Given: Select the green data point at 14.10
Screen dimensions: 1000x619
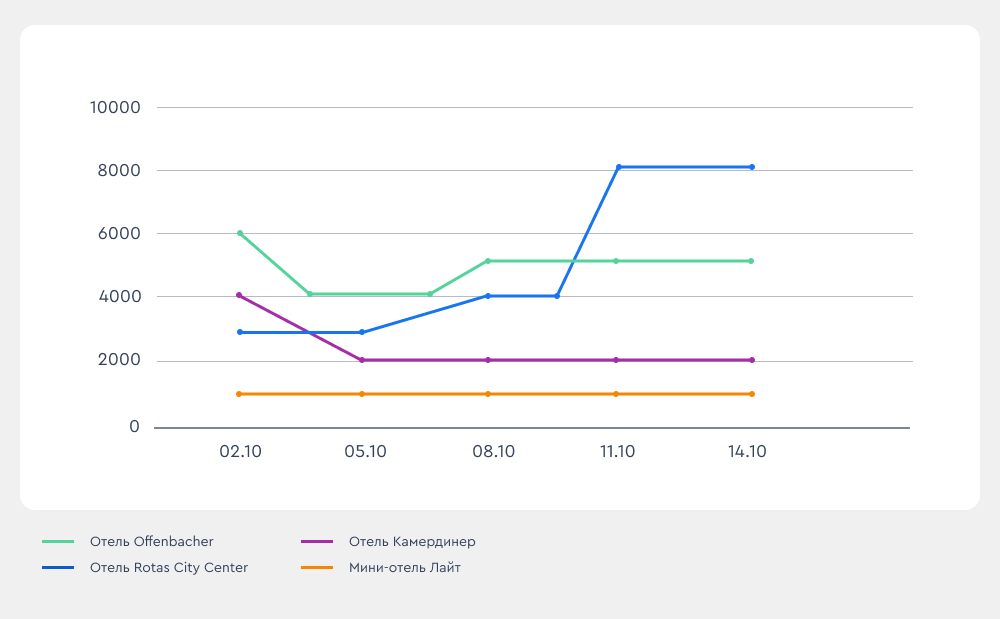Looking at the screenshot, I should click(x=752, y=261).
